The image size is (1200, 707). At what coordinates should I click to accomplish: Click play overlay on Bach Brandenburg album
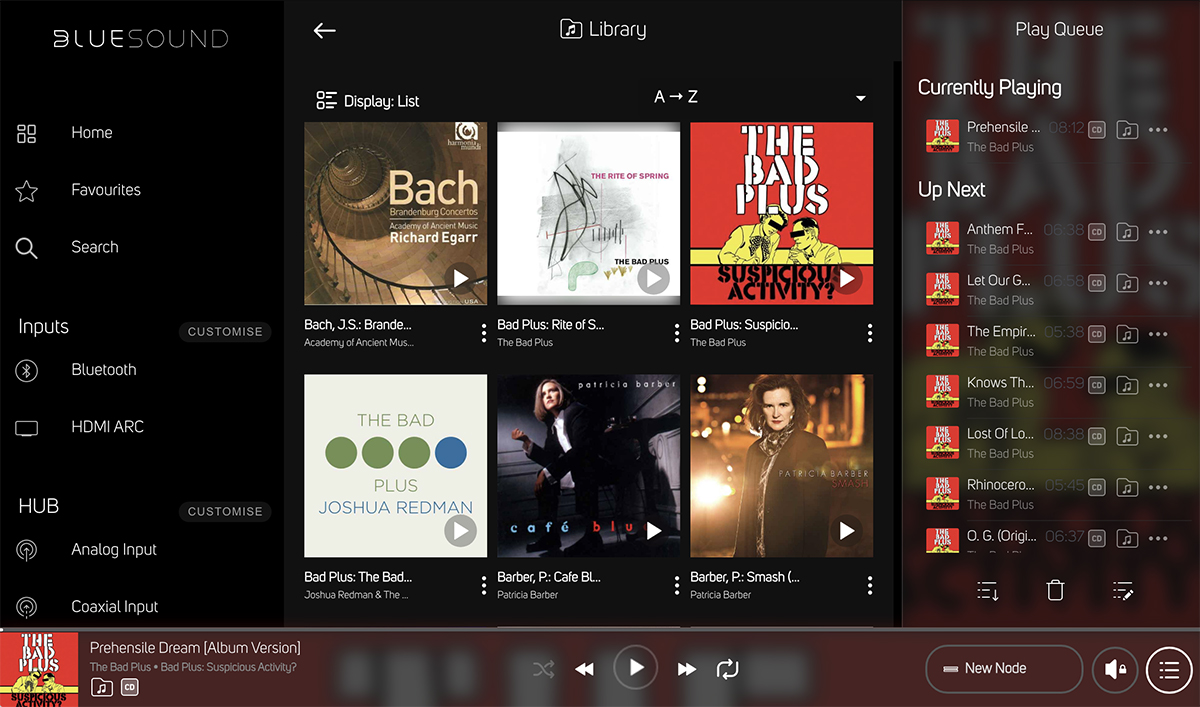point(461,278)
